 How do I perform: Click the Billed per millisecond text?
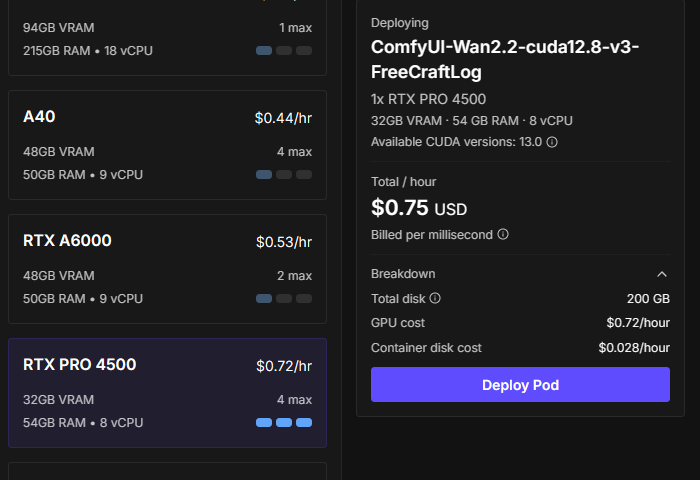[x=432, y=235]
